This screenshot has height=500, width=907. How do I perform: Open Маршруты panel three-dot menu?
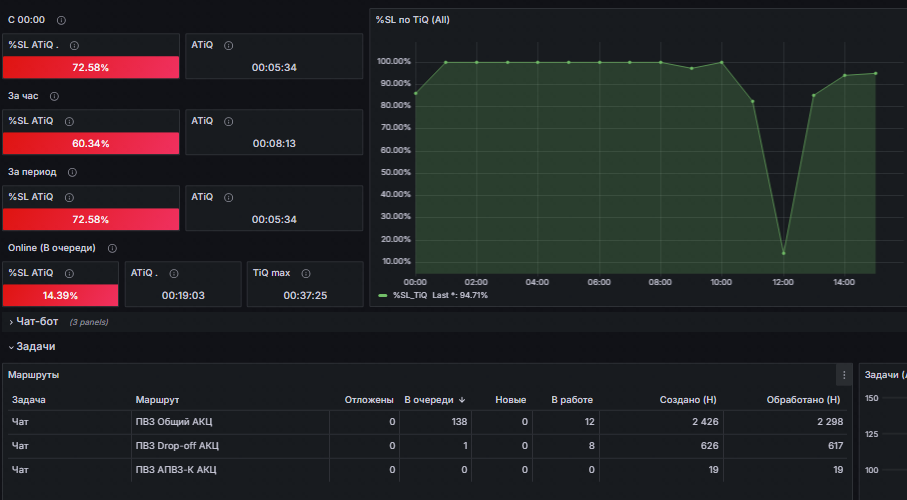(844, 375)
